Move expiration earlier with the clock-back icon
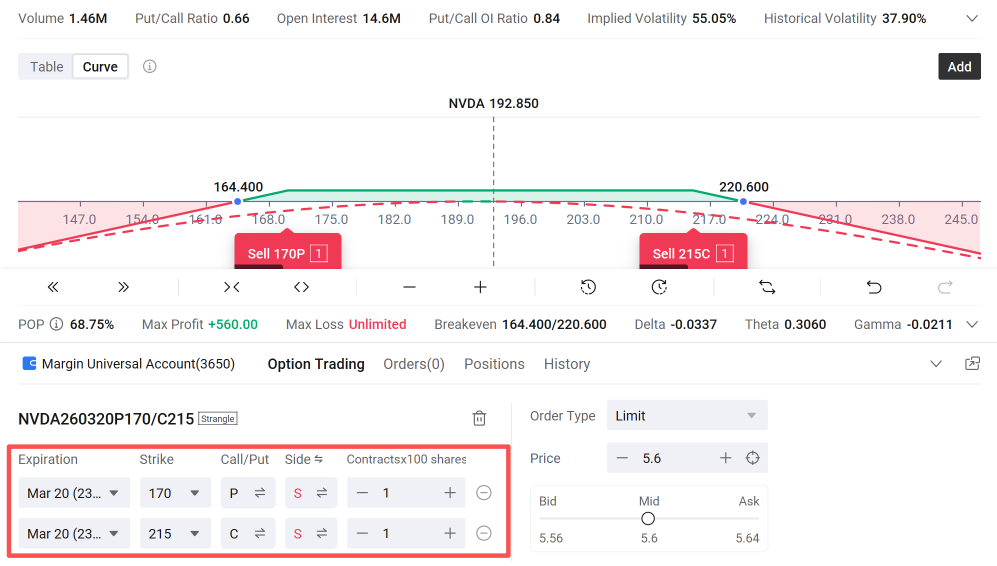Screen dimensions: 997x566 point(588,287)
